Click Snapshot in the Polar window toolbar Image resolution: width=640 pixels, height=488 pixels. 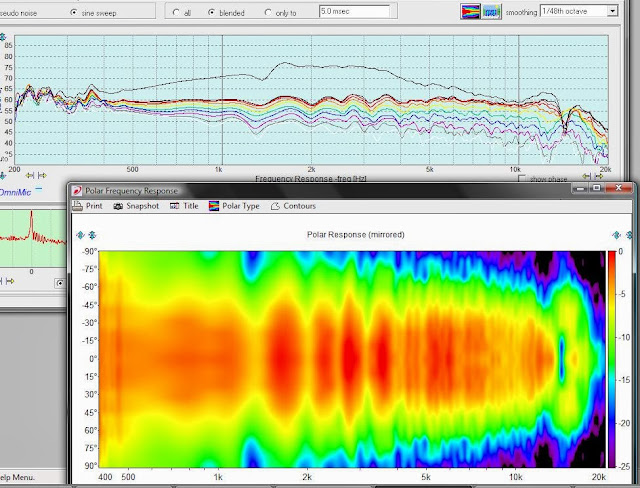tap(142, 206)
